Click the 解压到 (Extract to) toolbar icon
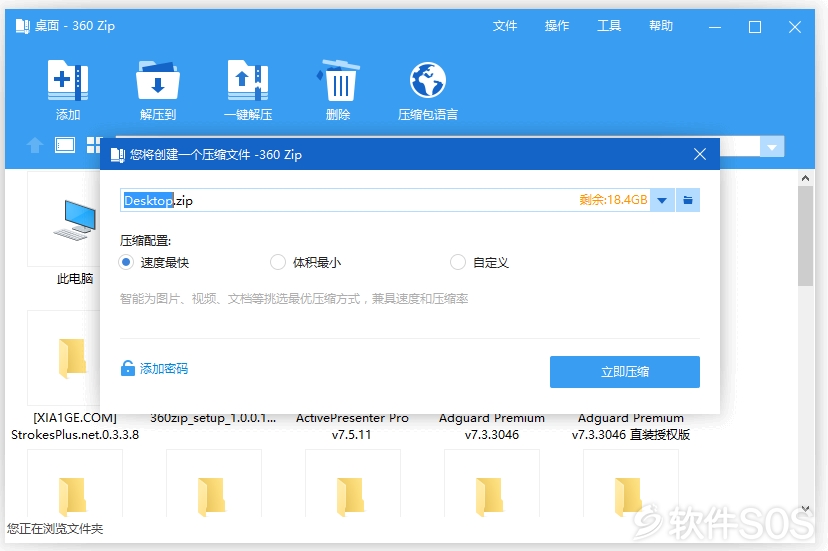This screenshot has width=828, height=551. point(157,80)
